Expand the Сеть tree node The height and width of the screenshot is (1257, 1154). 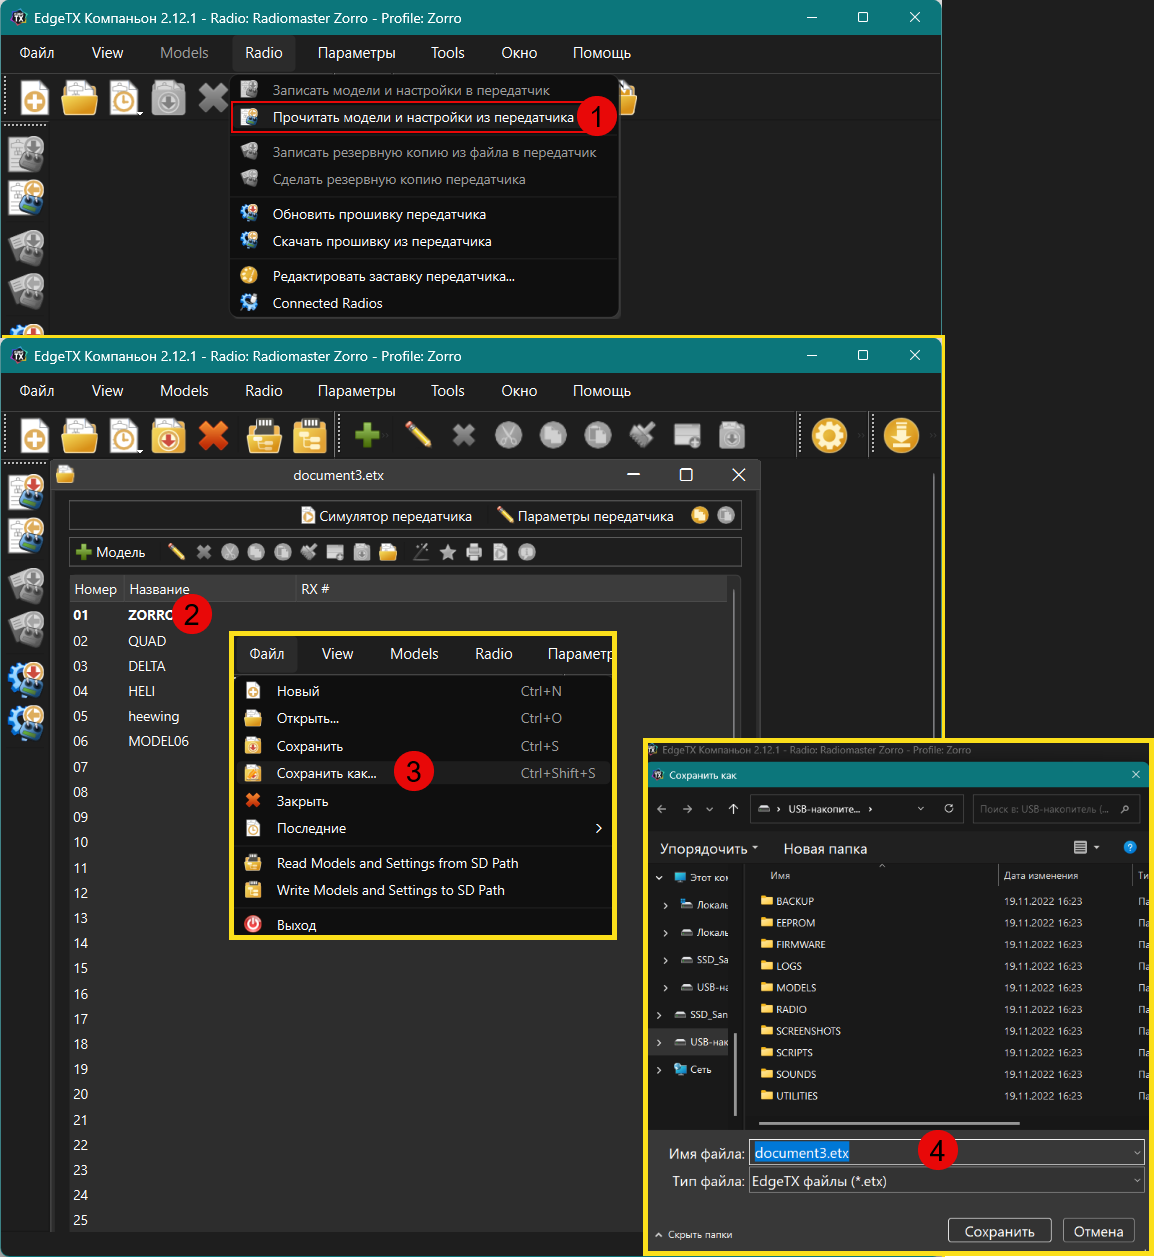pyautogui.click(x=659, y=1070)
